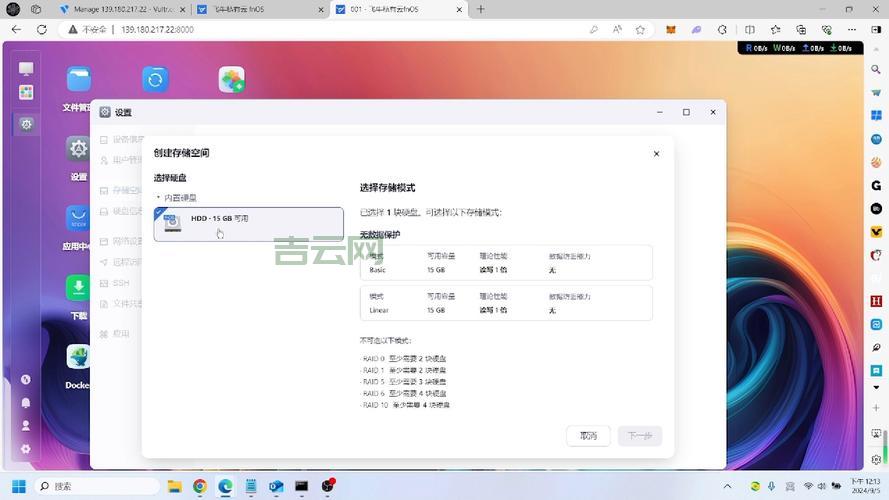
Task: Show hidden system tray icons
Action: pos(727,486)
